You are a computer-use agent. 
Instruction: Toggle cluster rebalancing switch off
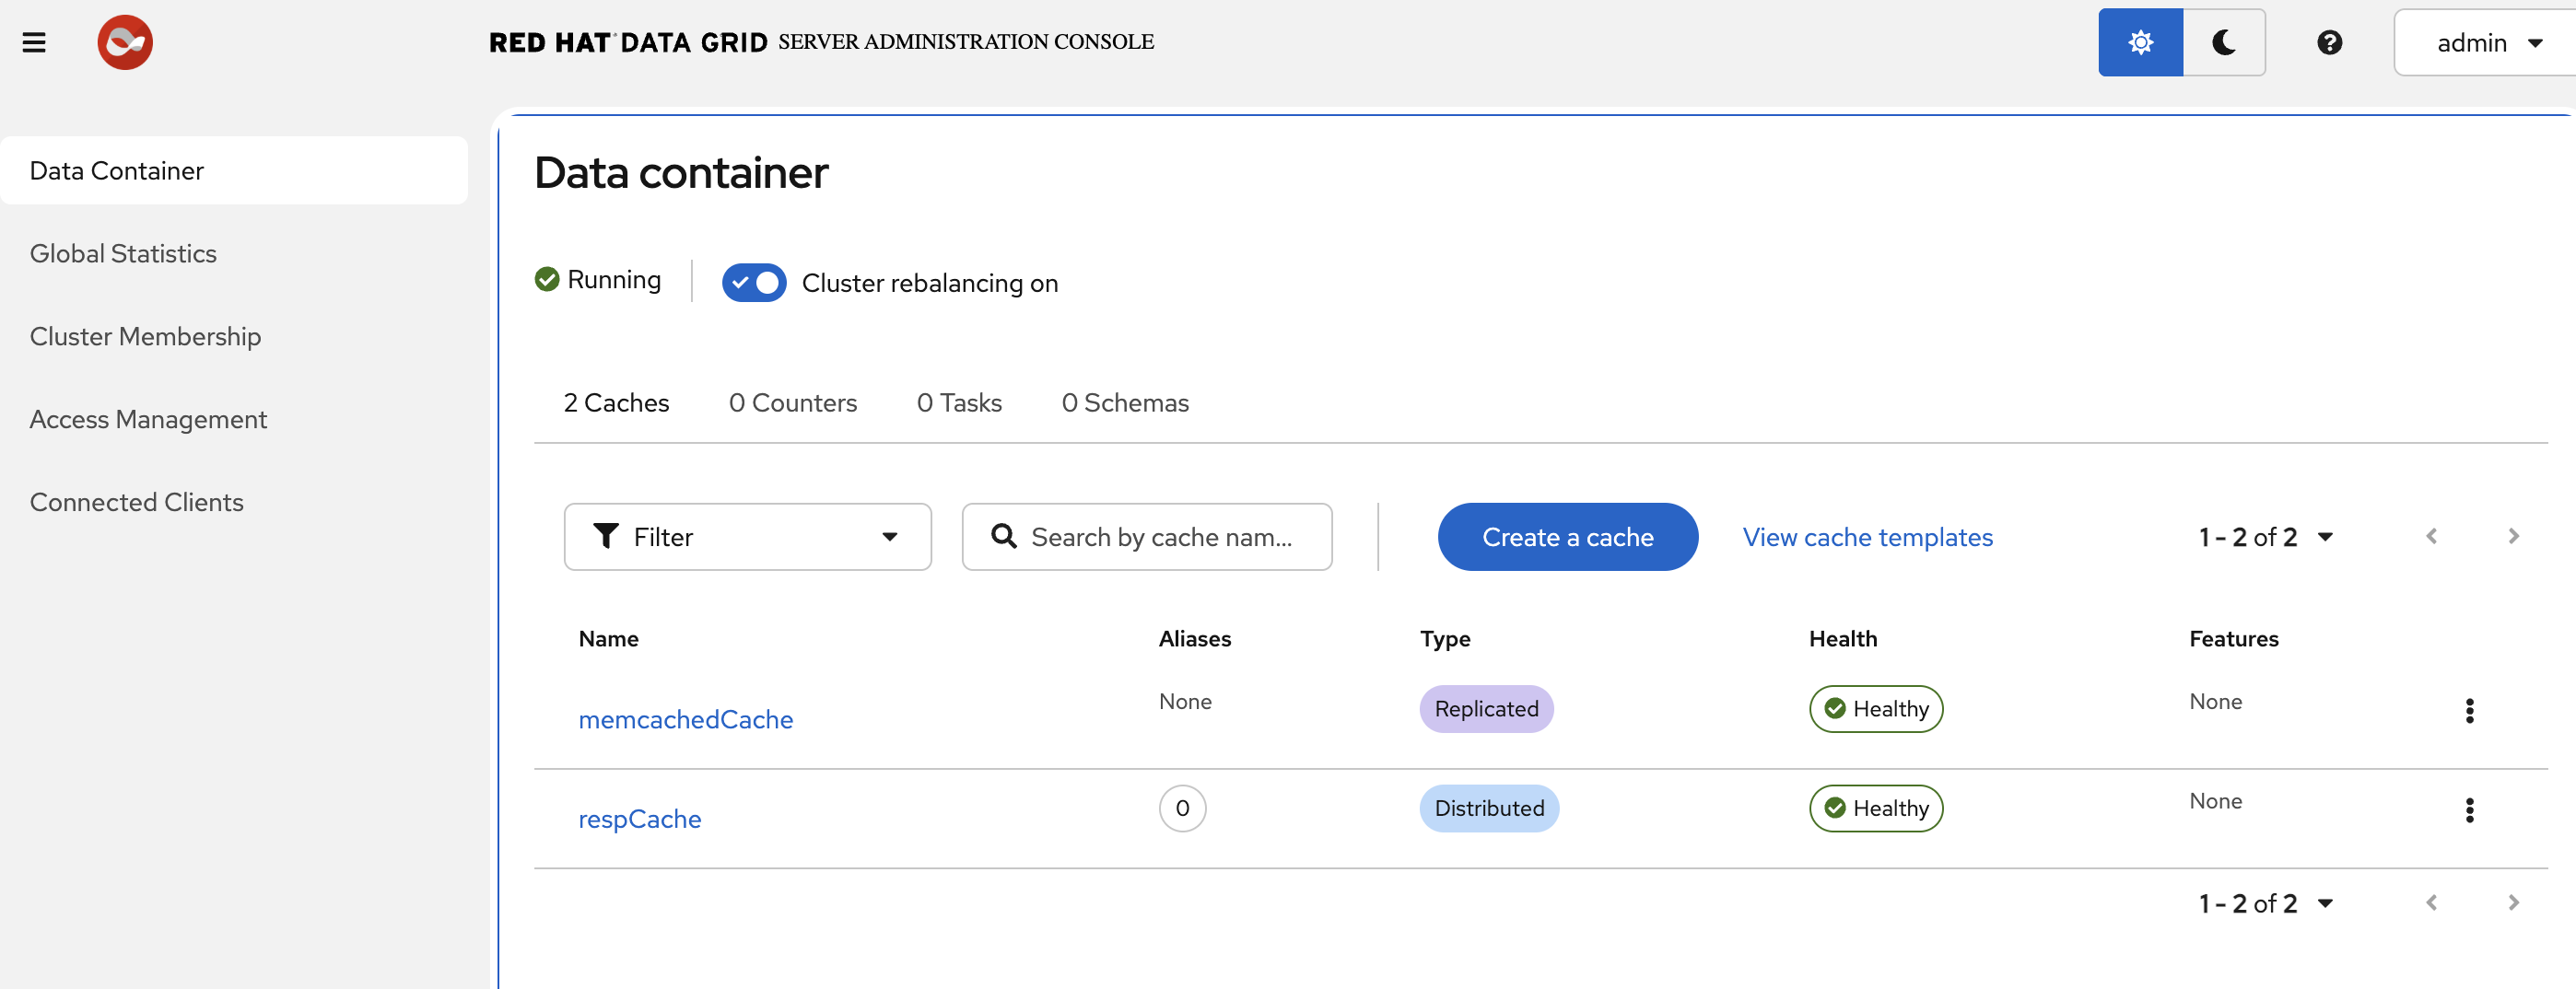click(754, 283)
